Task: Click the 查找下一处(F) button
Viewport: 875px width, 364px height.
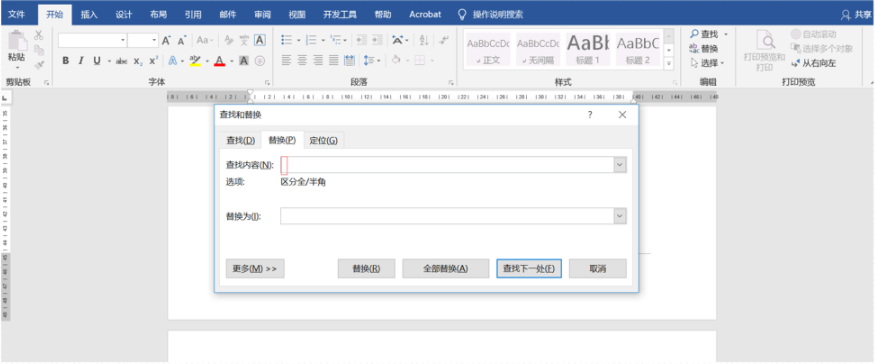Action: (528, 269)
